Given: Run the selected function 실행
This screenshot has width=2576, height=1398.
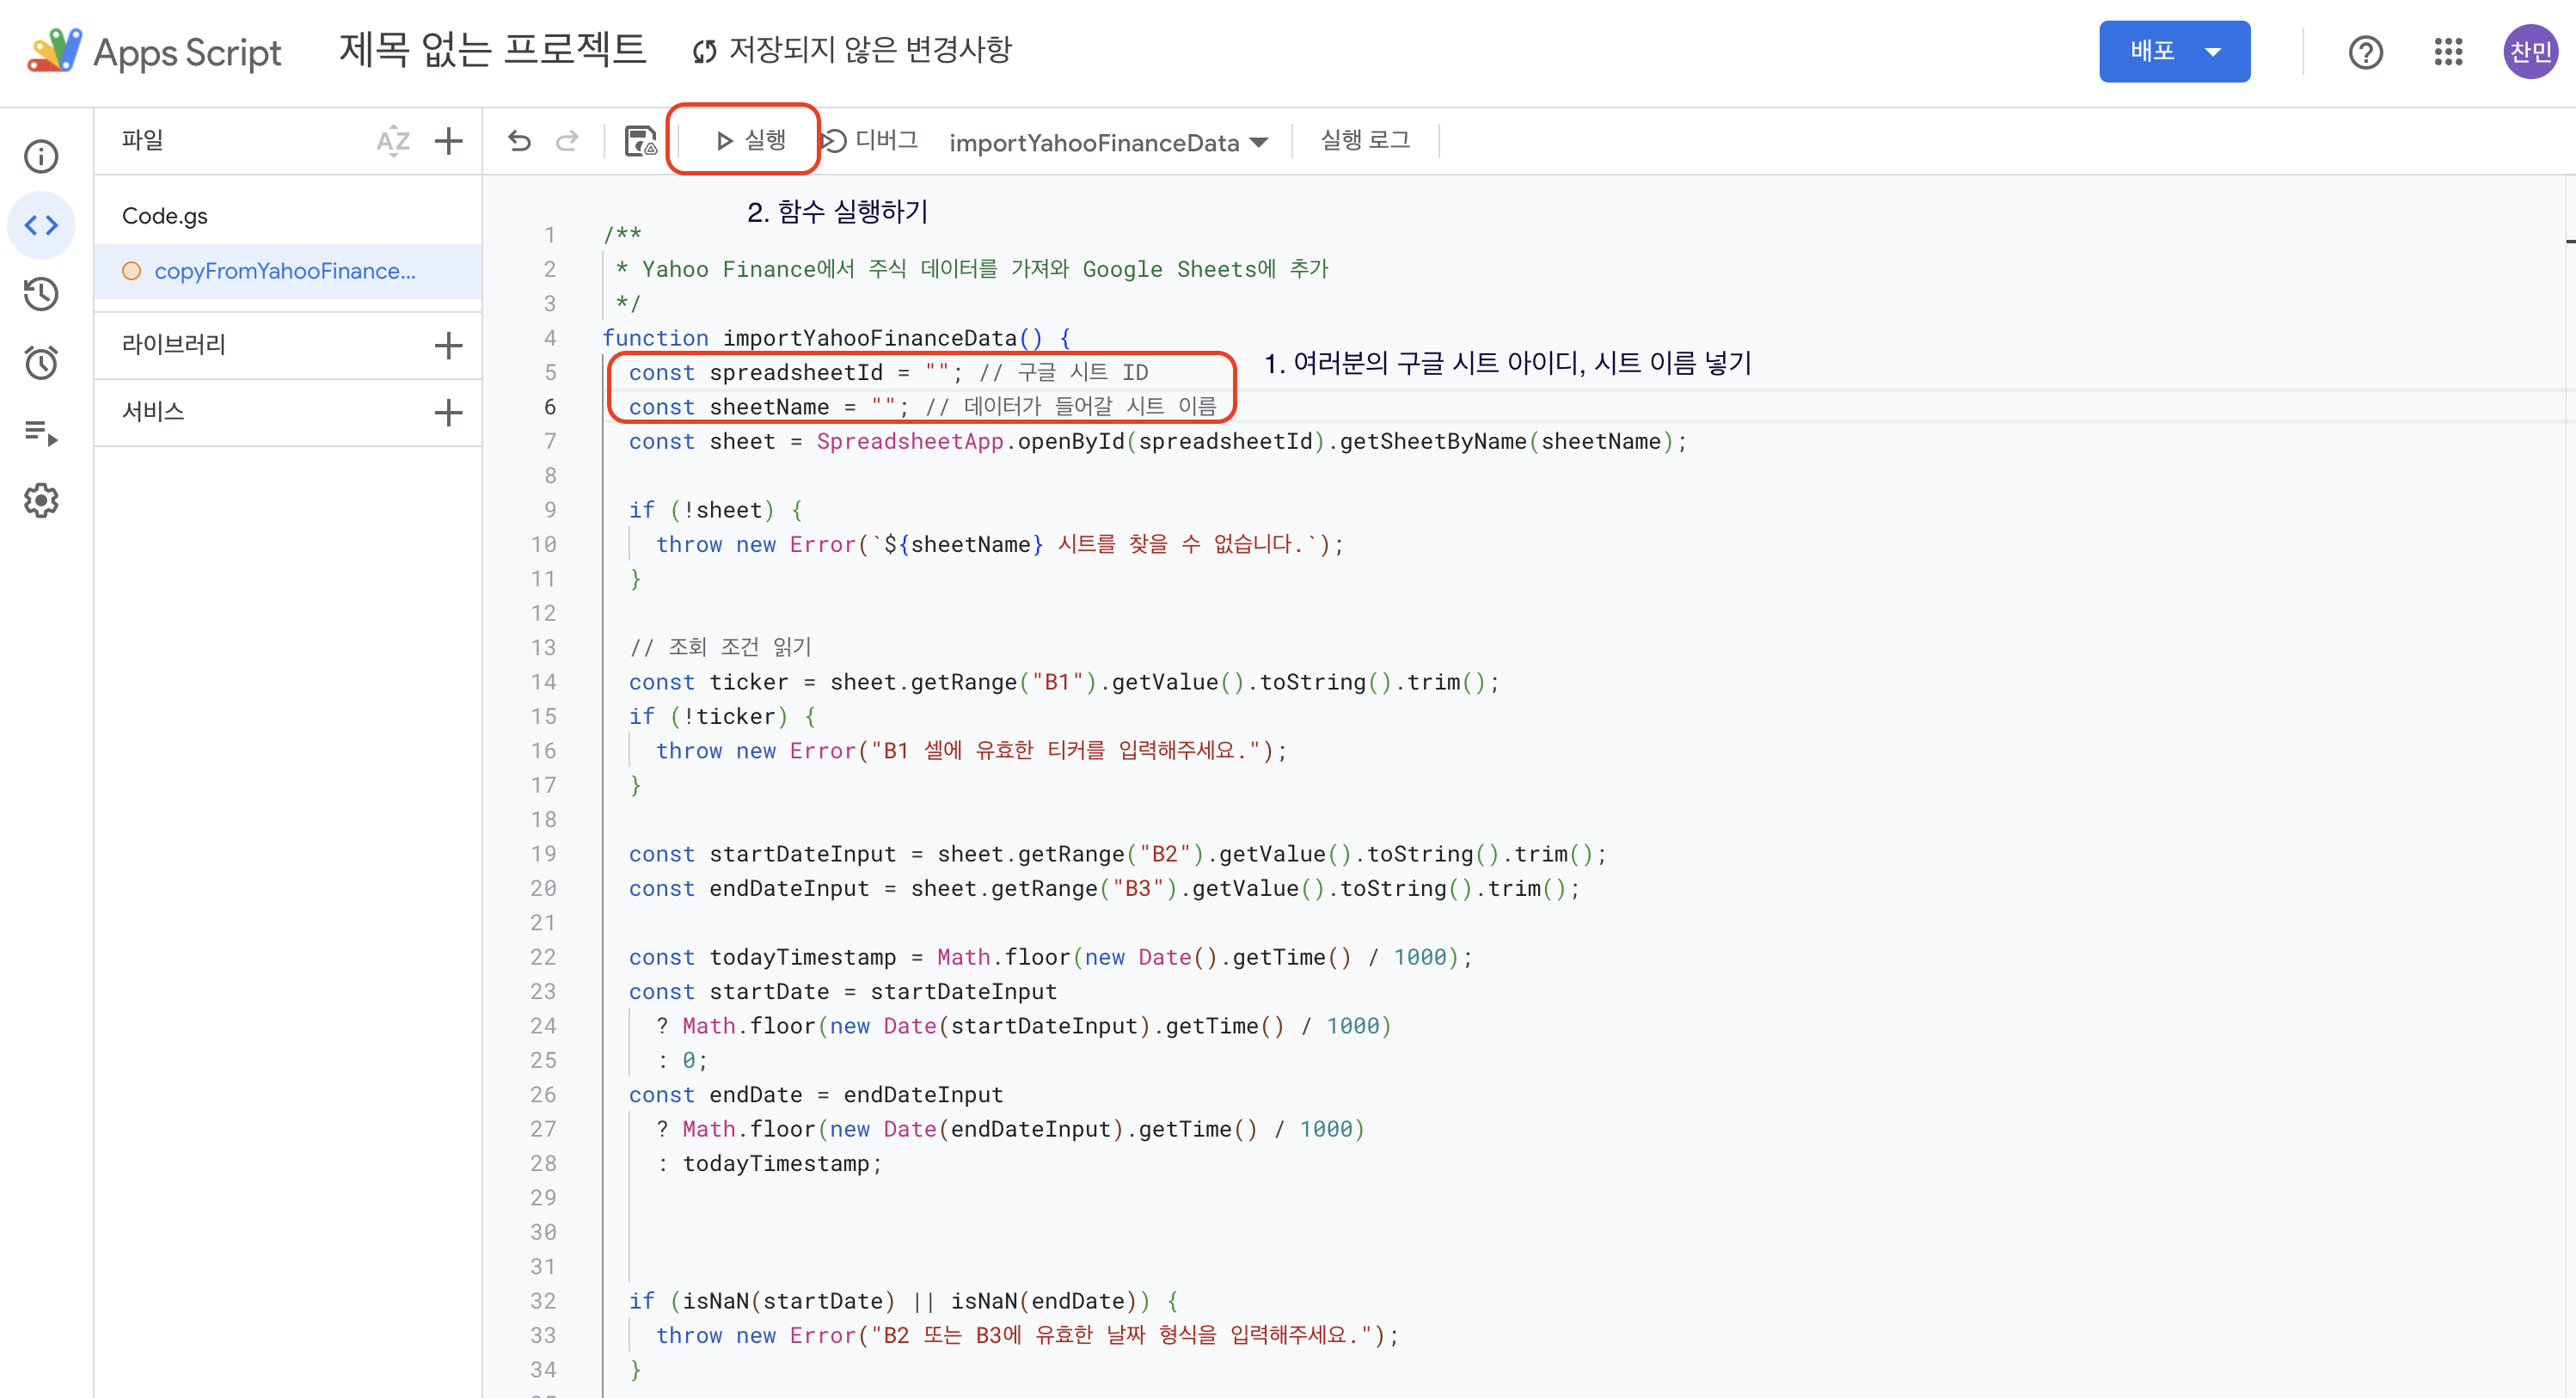Looking at the screenshot, I should tap(751, 140).
